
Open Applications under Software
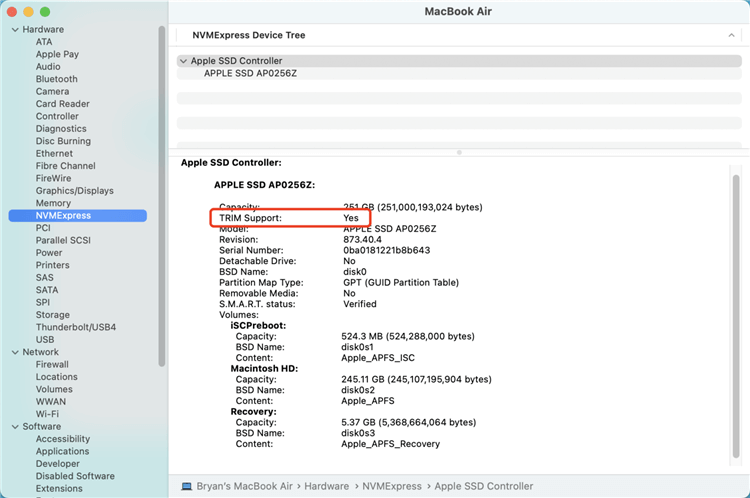(62, 452)
